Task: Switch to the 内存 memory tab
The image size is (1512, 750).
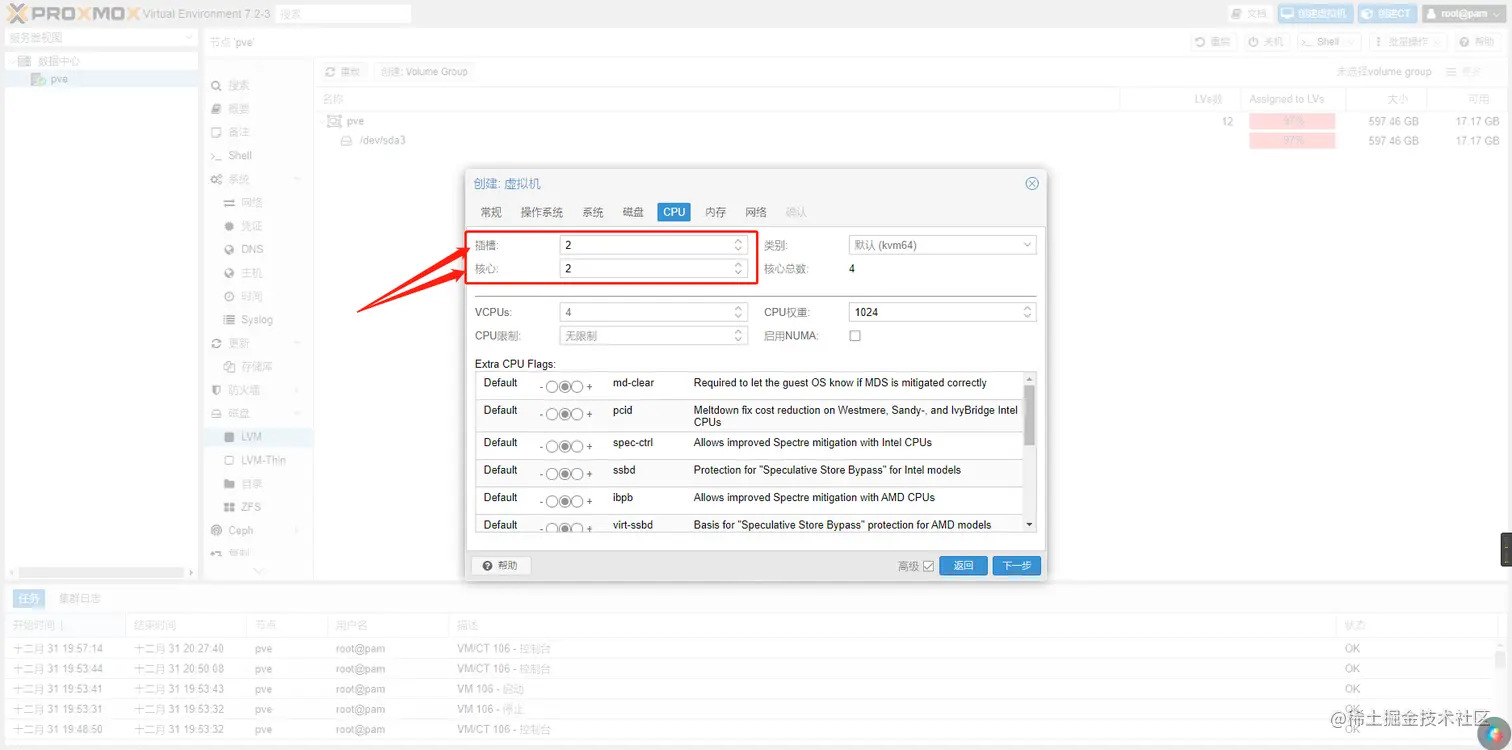Action: click(715, 212)
